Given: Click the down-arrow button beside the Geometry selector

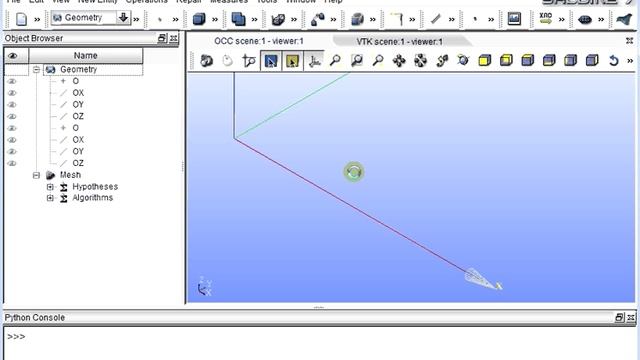Looking at the screenshot, I should coord(123,18).
